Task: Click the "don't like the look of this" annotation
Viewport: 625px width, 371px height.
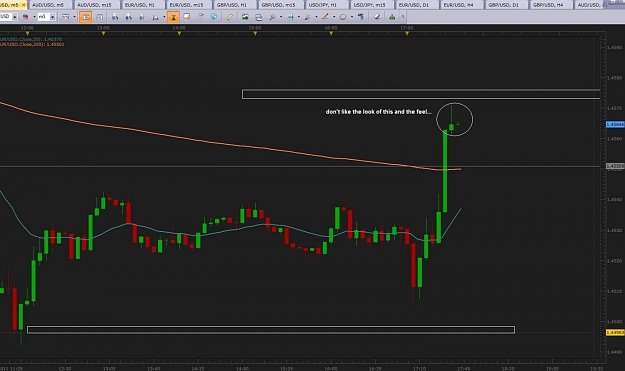Action: 378,112
